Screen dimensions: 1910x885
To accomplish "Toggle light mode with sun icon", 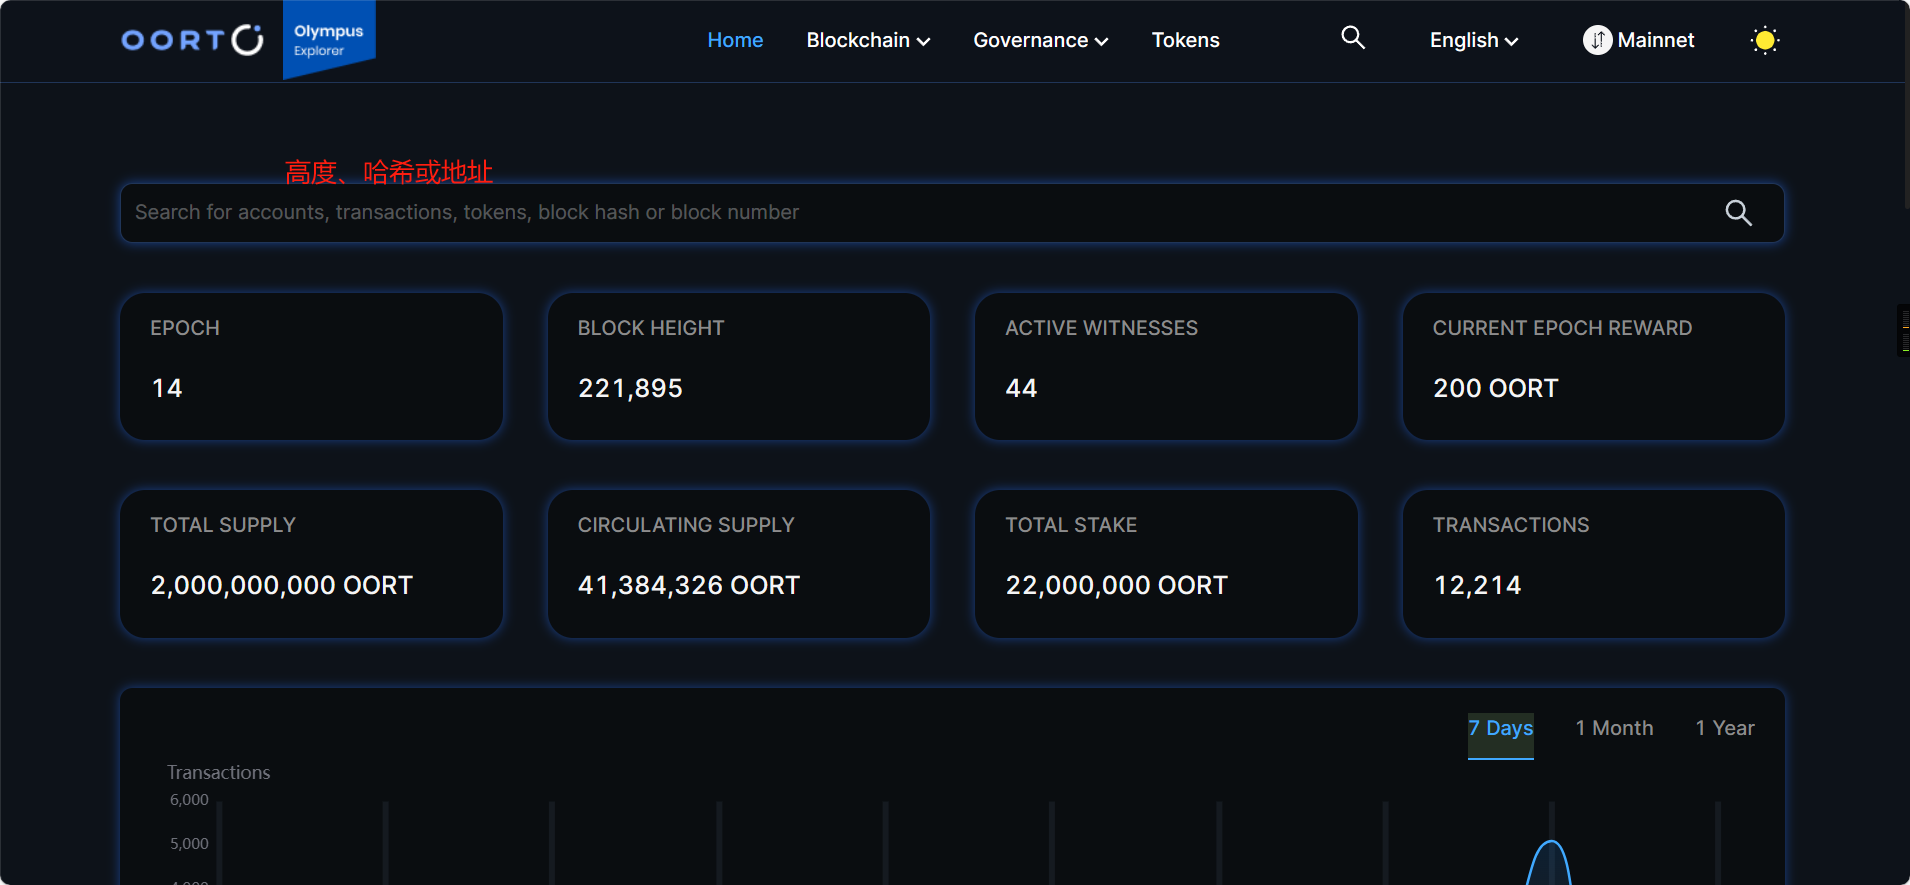I will click(x=1765, y=41).
